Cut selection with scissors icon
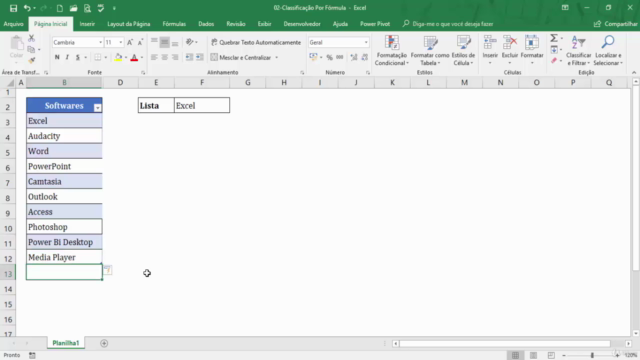 tap(31, 38)
